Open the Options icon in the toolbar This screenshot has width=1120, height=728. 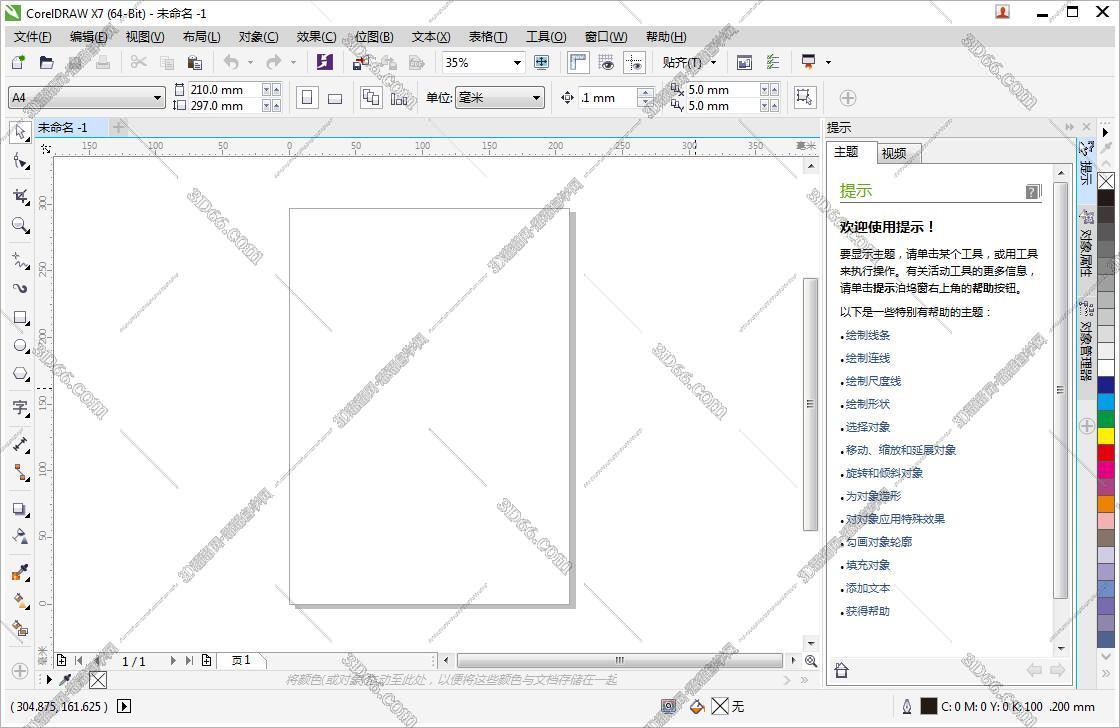click(x=773, y=62)
